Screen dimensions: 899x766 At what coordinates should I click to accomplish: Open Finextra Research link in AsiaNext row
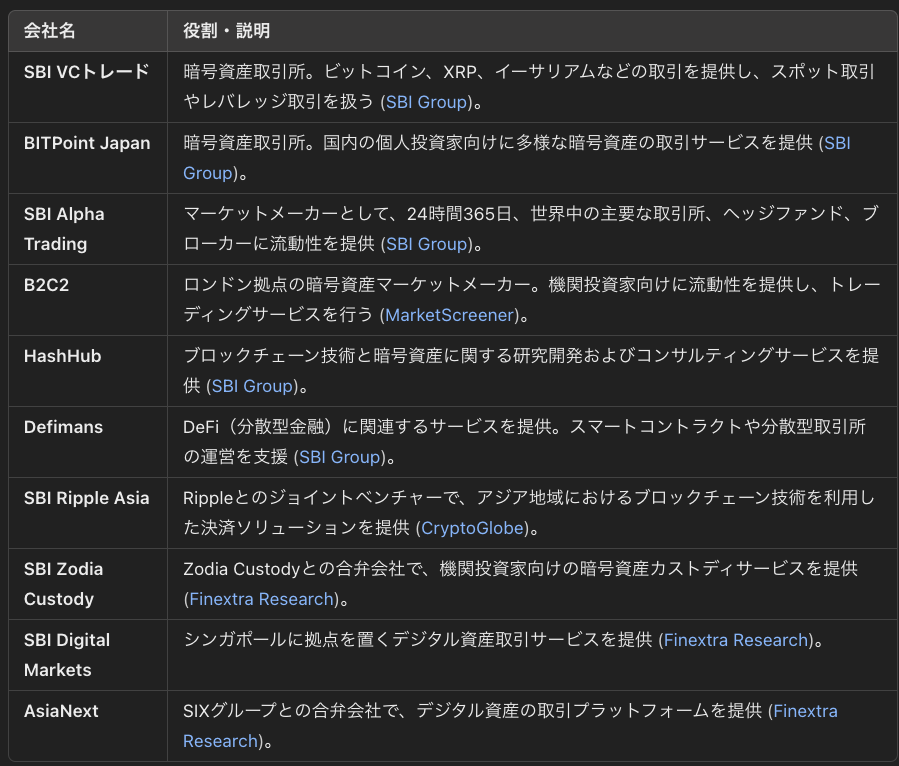coord(805,712)
